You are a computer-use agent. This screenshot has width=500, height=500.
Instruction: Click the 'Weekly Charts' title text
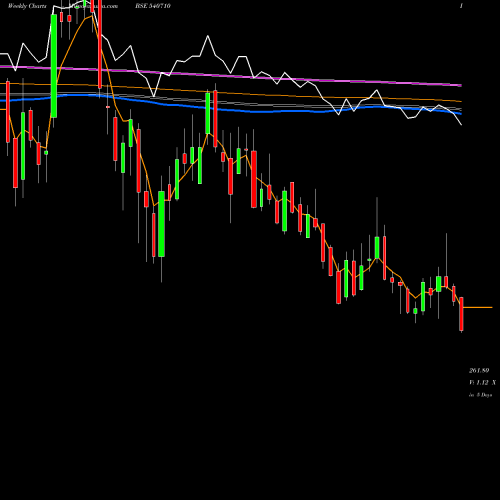point(27,6)
